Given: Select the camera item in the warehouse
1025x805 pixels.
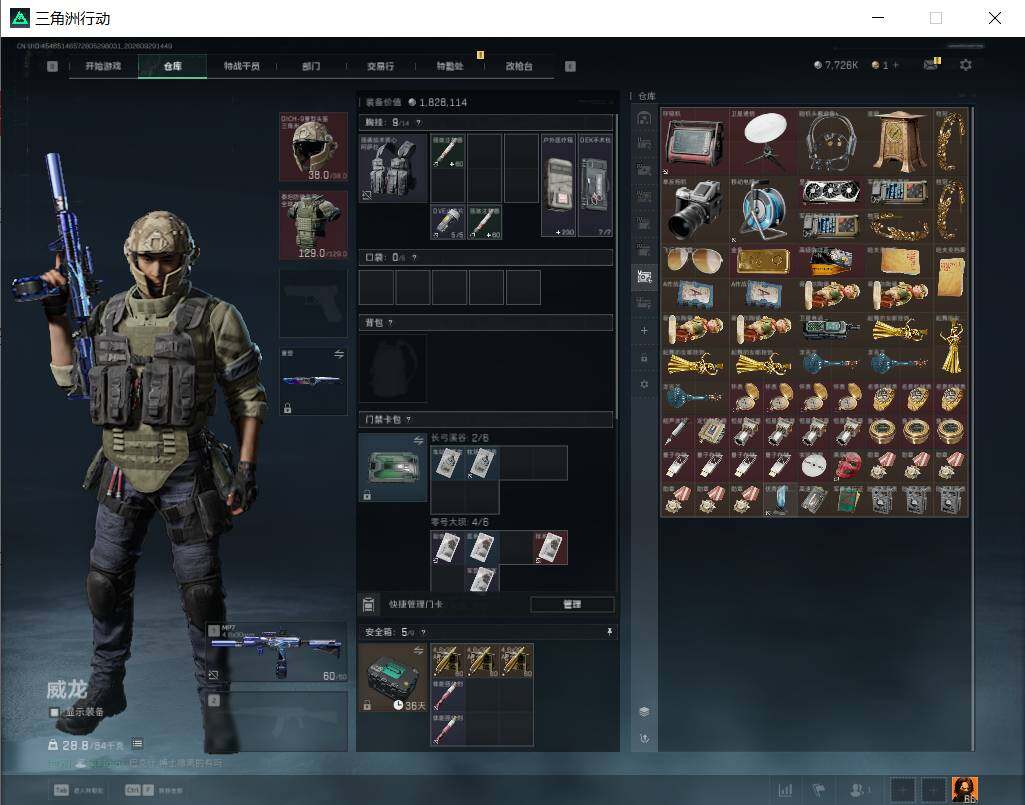Looking at the screenshot, I should coord(695,210).
